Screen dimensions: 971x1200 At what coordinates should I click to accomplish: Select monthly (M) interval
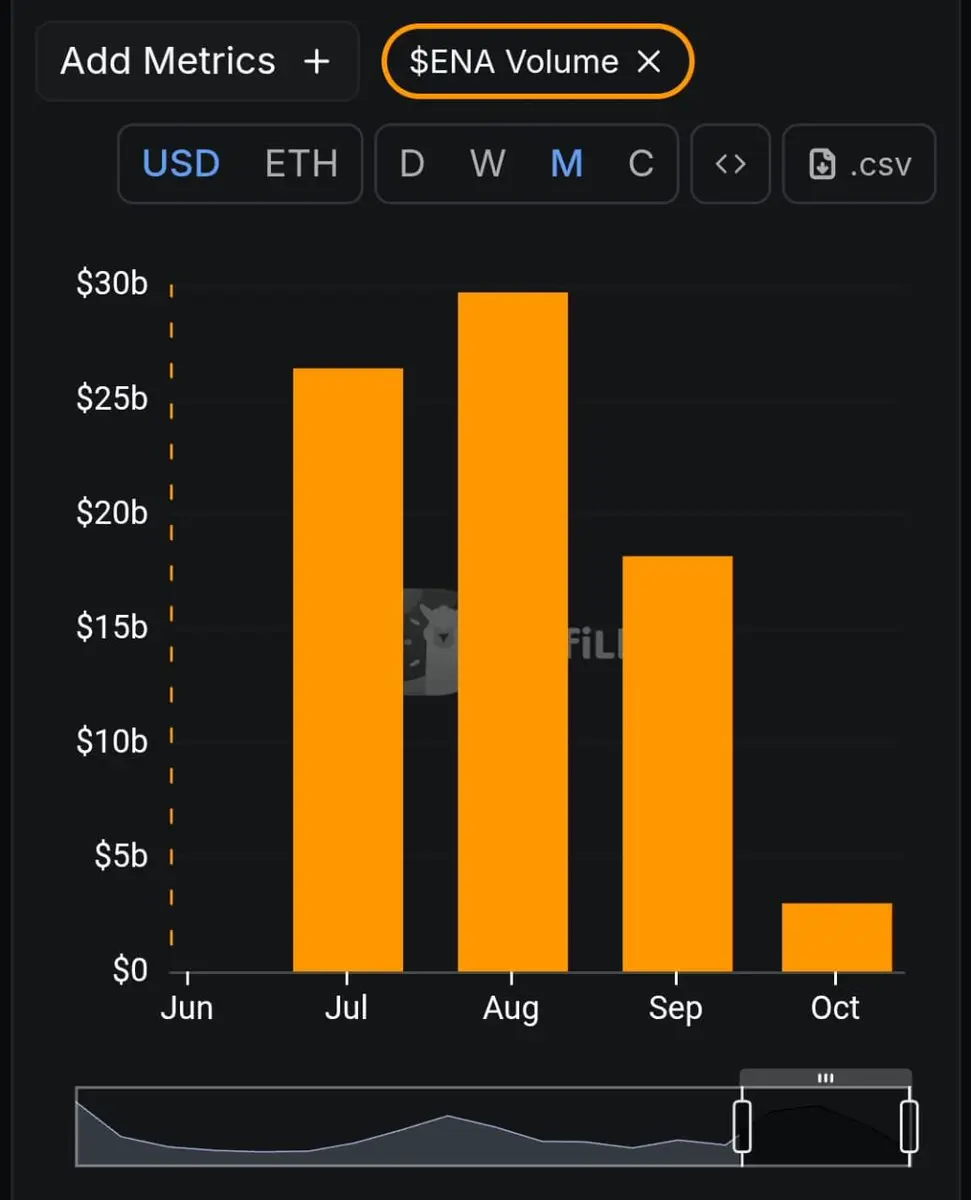coord(566,164)
